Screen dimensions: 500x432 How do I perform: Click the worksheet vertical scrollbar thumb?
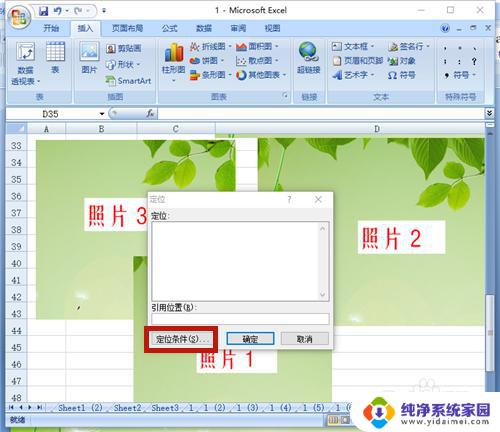(x=489, y=333)
